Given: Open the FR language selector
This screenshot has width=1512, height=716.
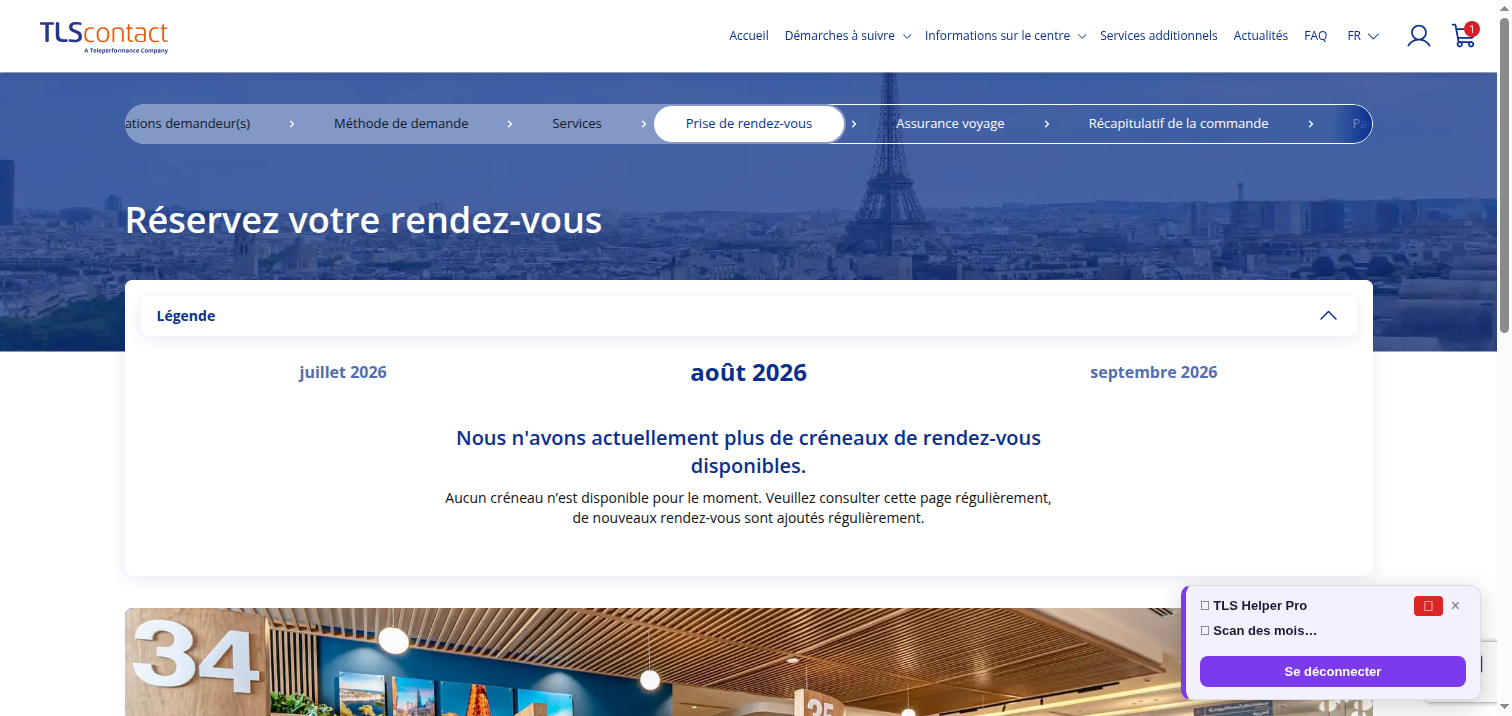Looking at the screenshot, I should tap(1363, 36).
